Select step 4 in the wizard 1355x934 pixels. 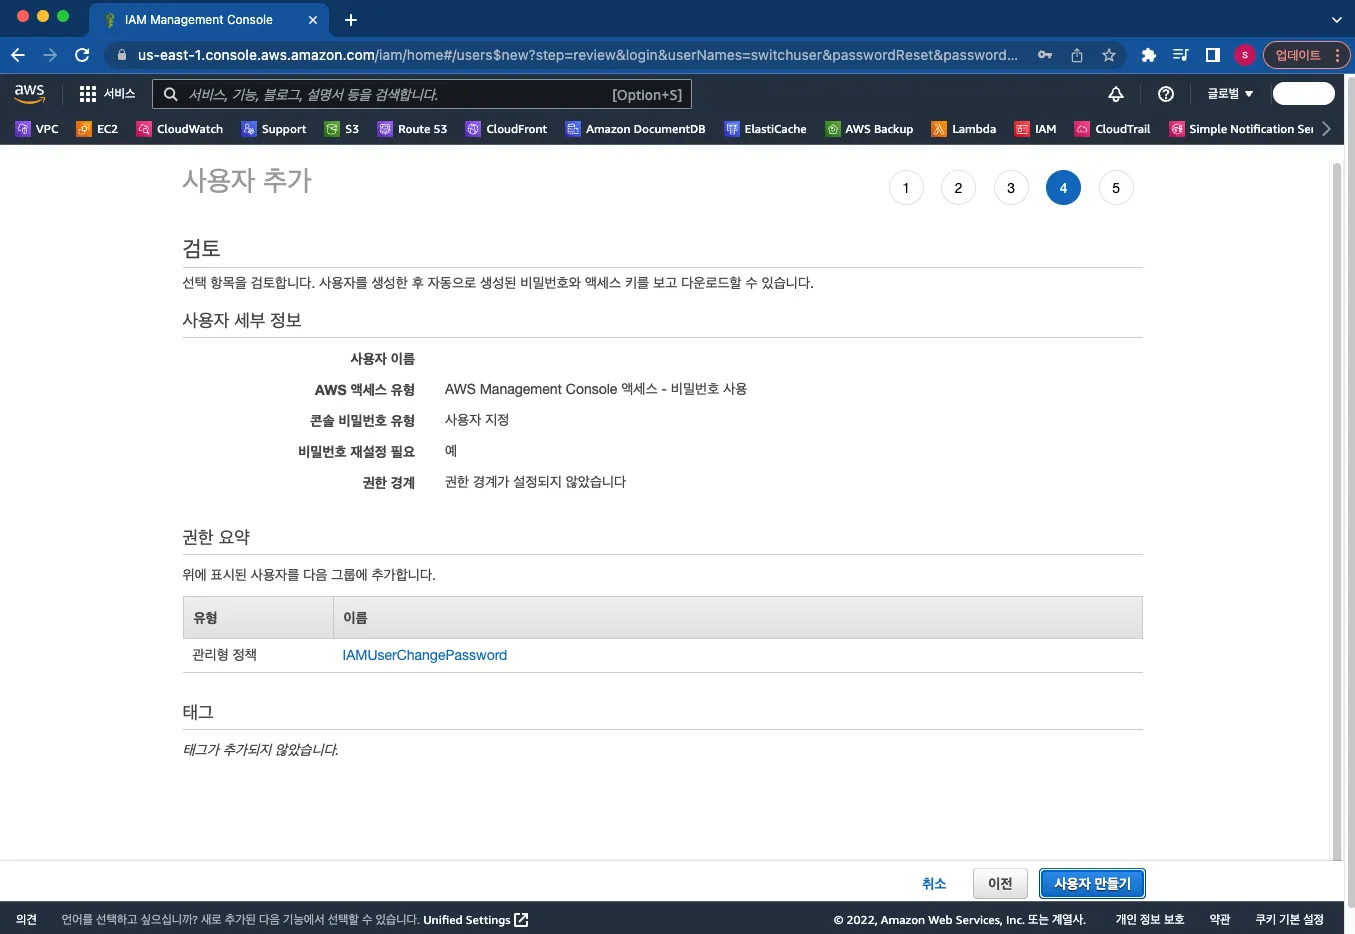tap(1063, 188)
